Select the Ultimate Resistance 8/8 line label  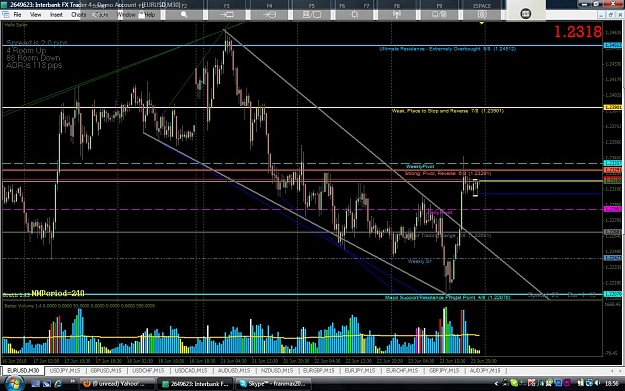[x=447, y=49]
